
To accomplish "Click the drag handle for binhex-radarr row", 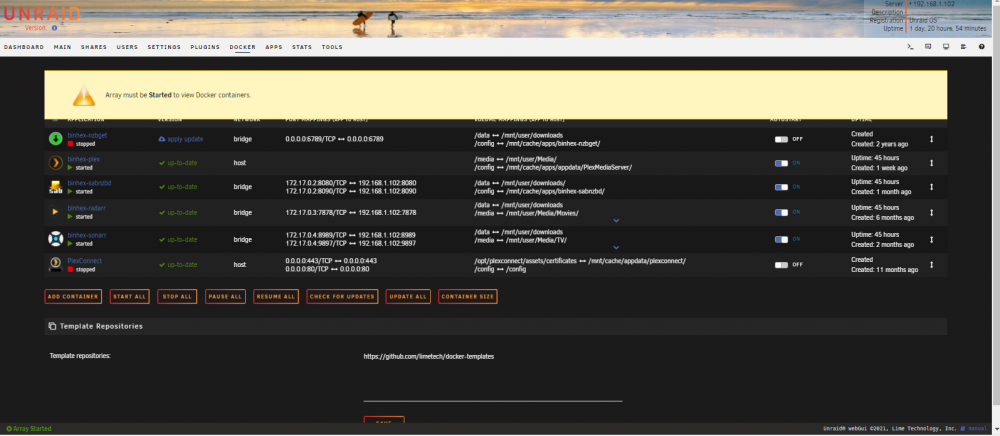I will 931,212.
